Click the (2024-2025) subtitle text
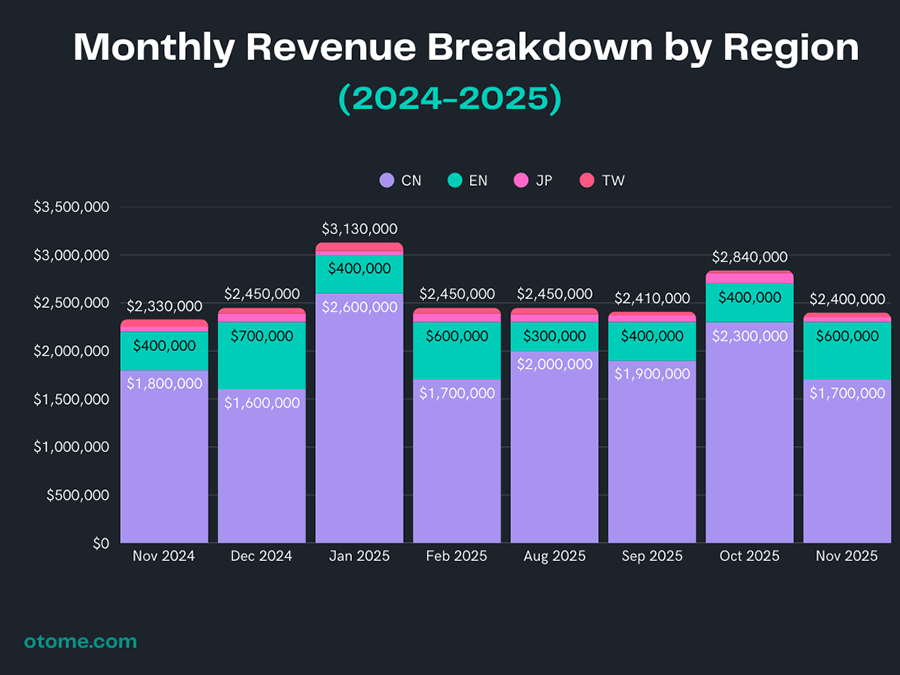The height and width of the screenshot is (675, 900). (x=449, y=98)
